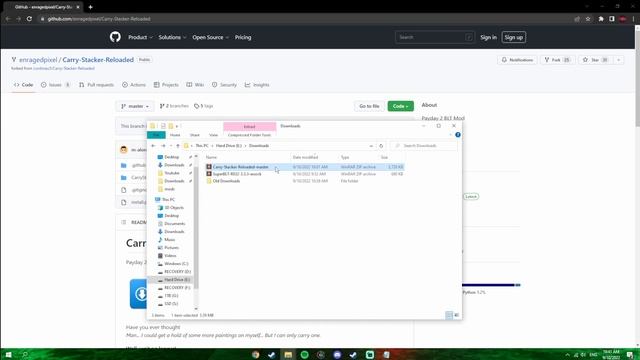Open Windows Start menu
The image size is (640, 360).
click(8, 354)
